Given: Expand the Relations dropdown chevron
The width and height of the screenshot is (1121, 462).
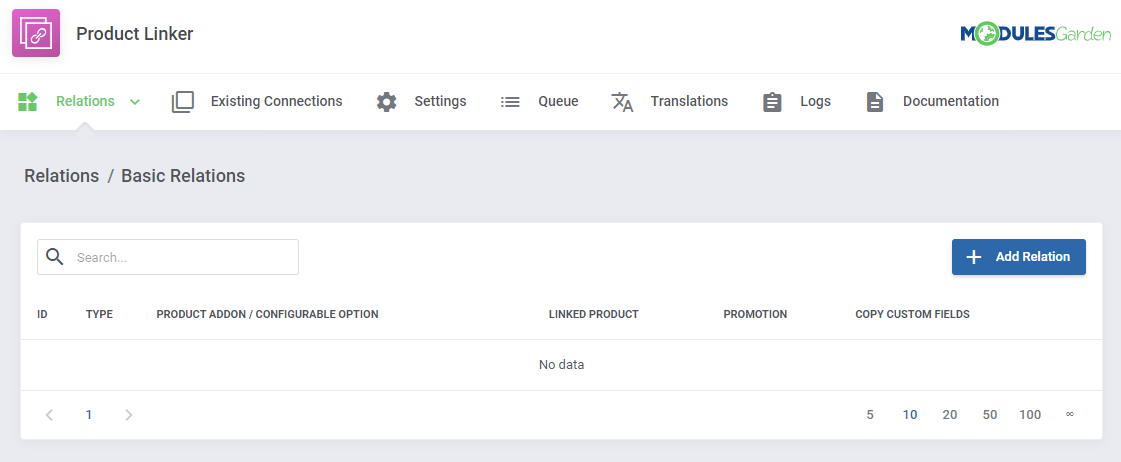Looking at the screenshot, I should pos(134,102).
